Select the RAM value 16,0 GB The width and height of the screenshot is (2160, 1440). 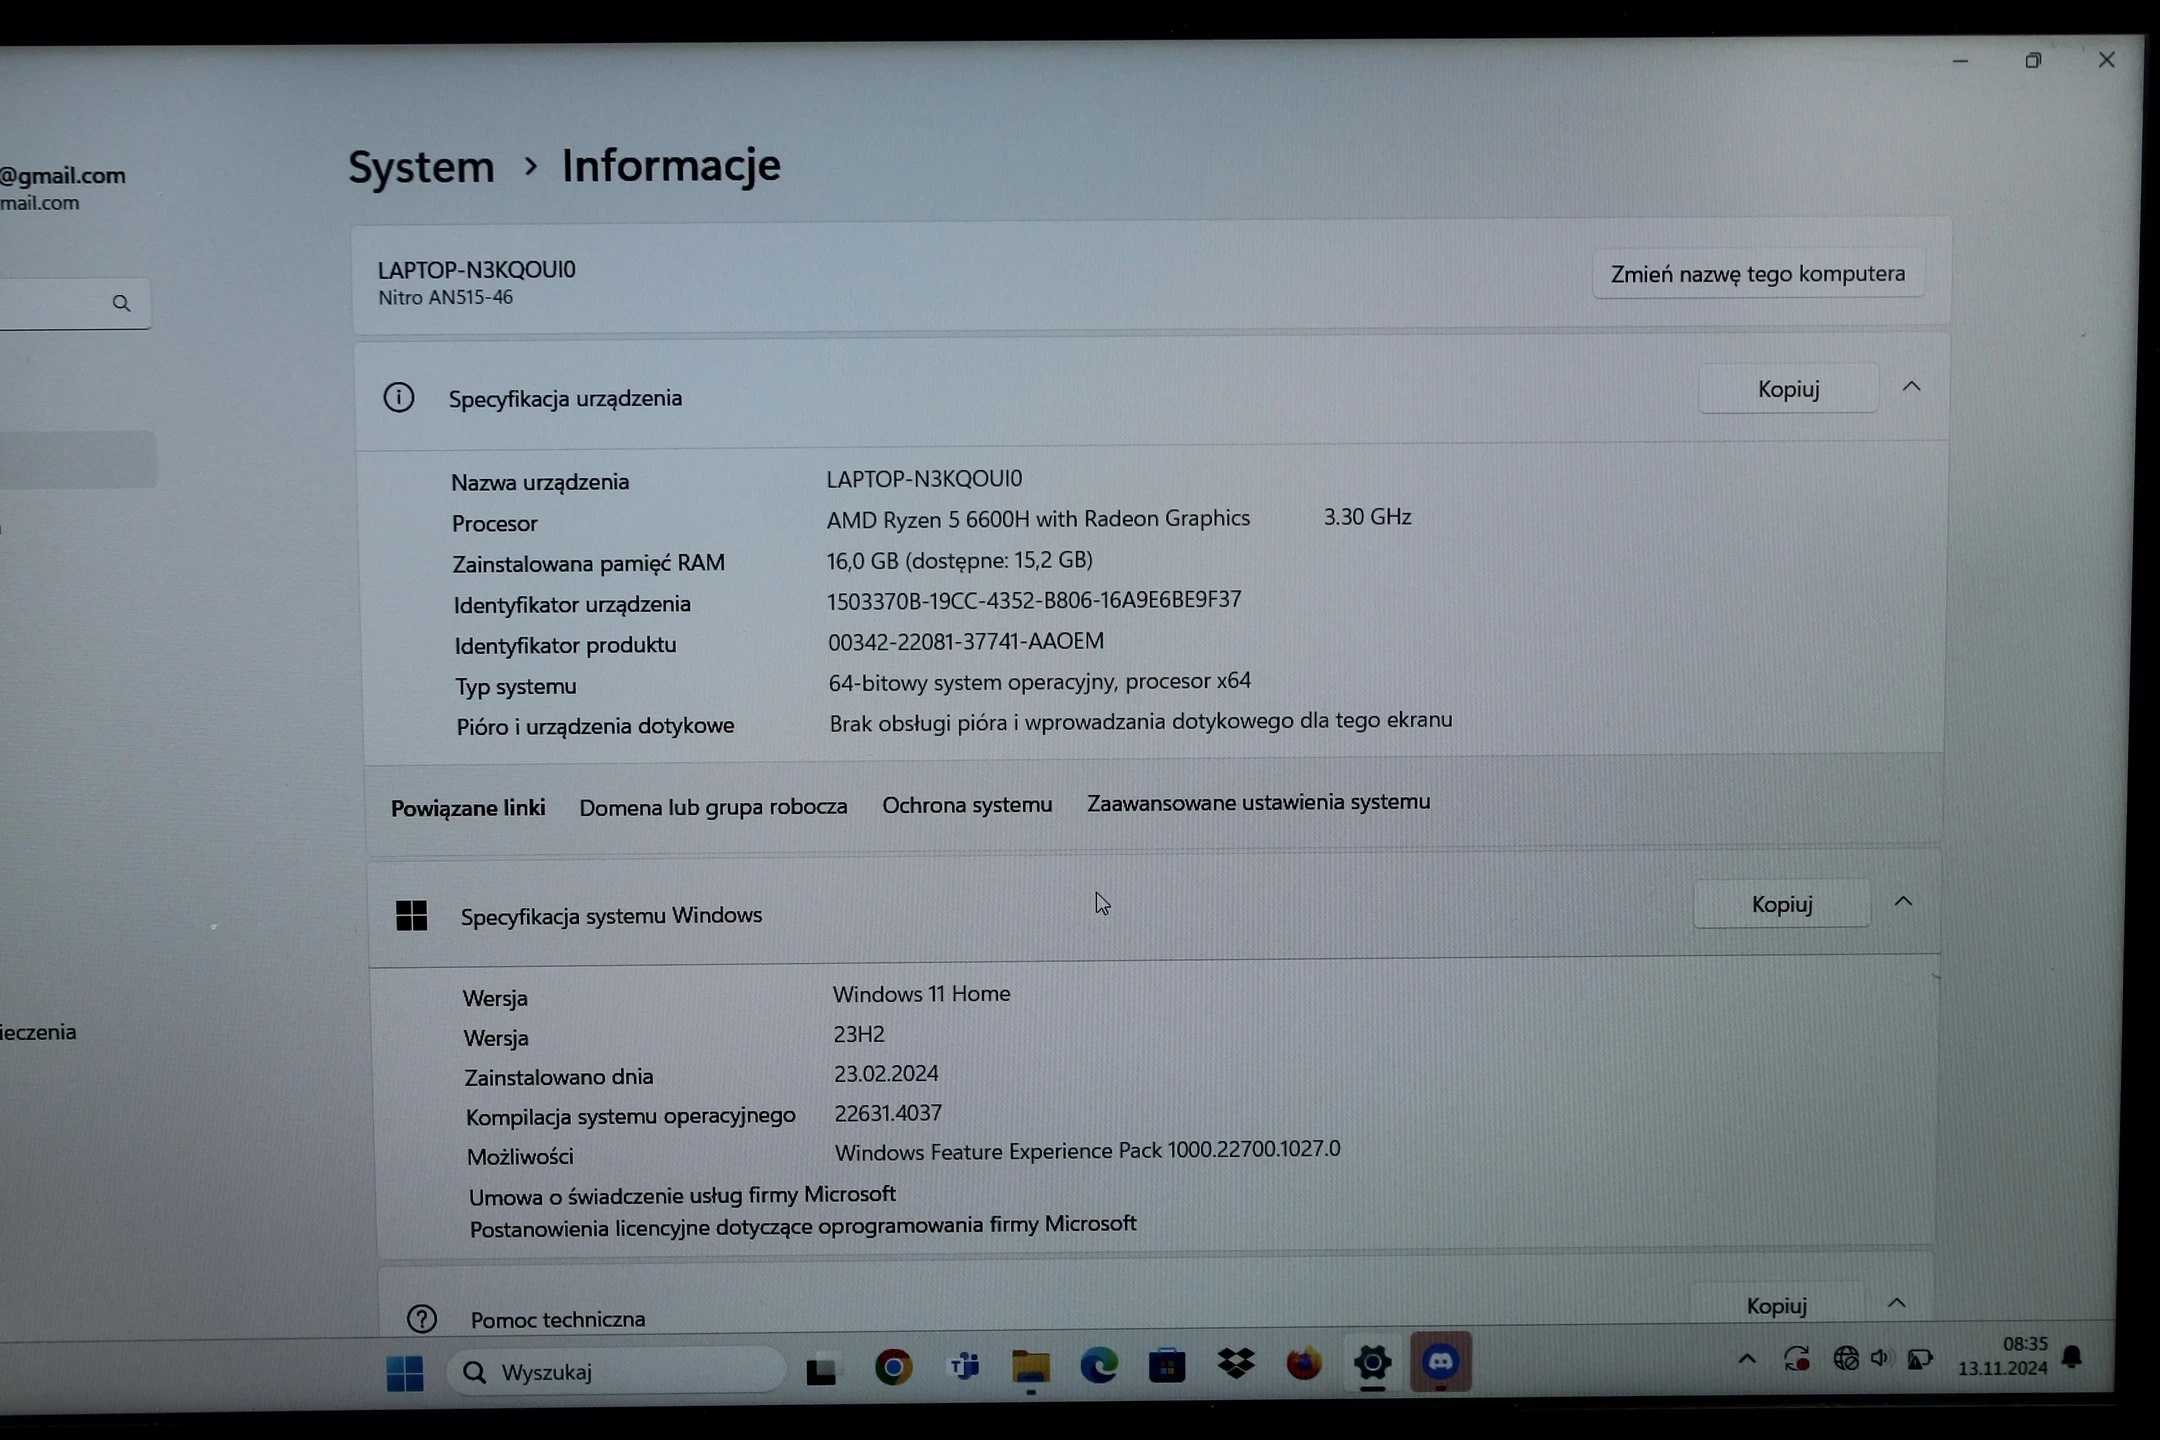click(x=959, y=560)
